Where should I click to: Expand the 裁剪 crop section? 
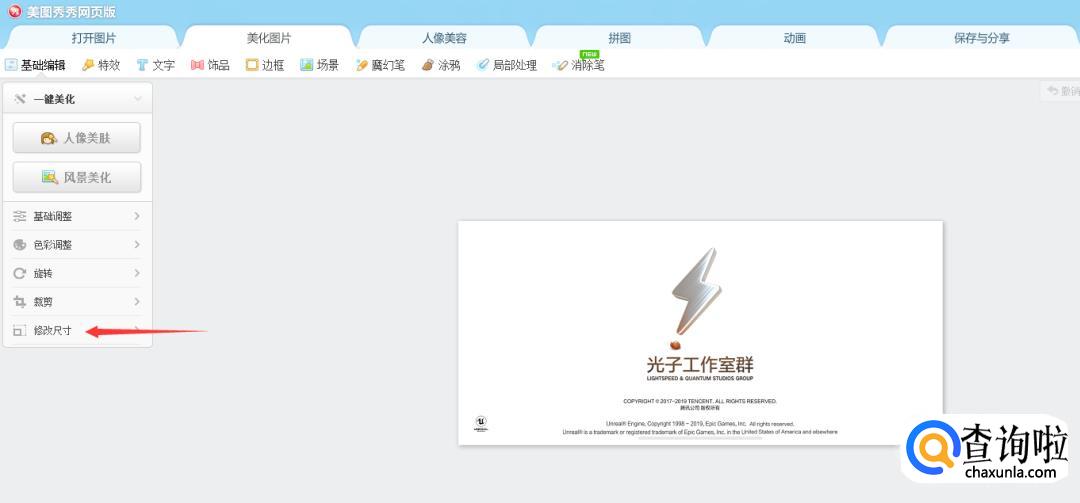[x=77, y=302]
